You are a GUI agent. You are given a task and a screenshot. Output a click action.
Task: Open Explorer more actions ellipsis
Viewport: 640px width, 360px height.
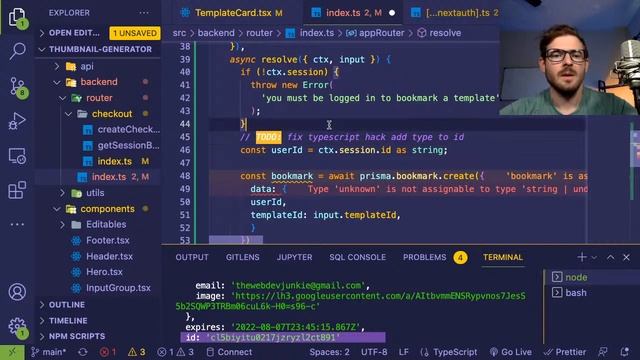coord(144,13)
